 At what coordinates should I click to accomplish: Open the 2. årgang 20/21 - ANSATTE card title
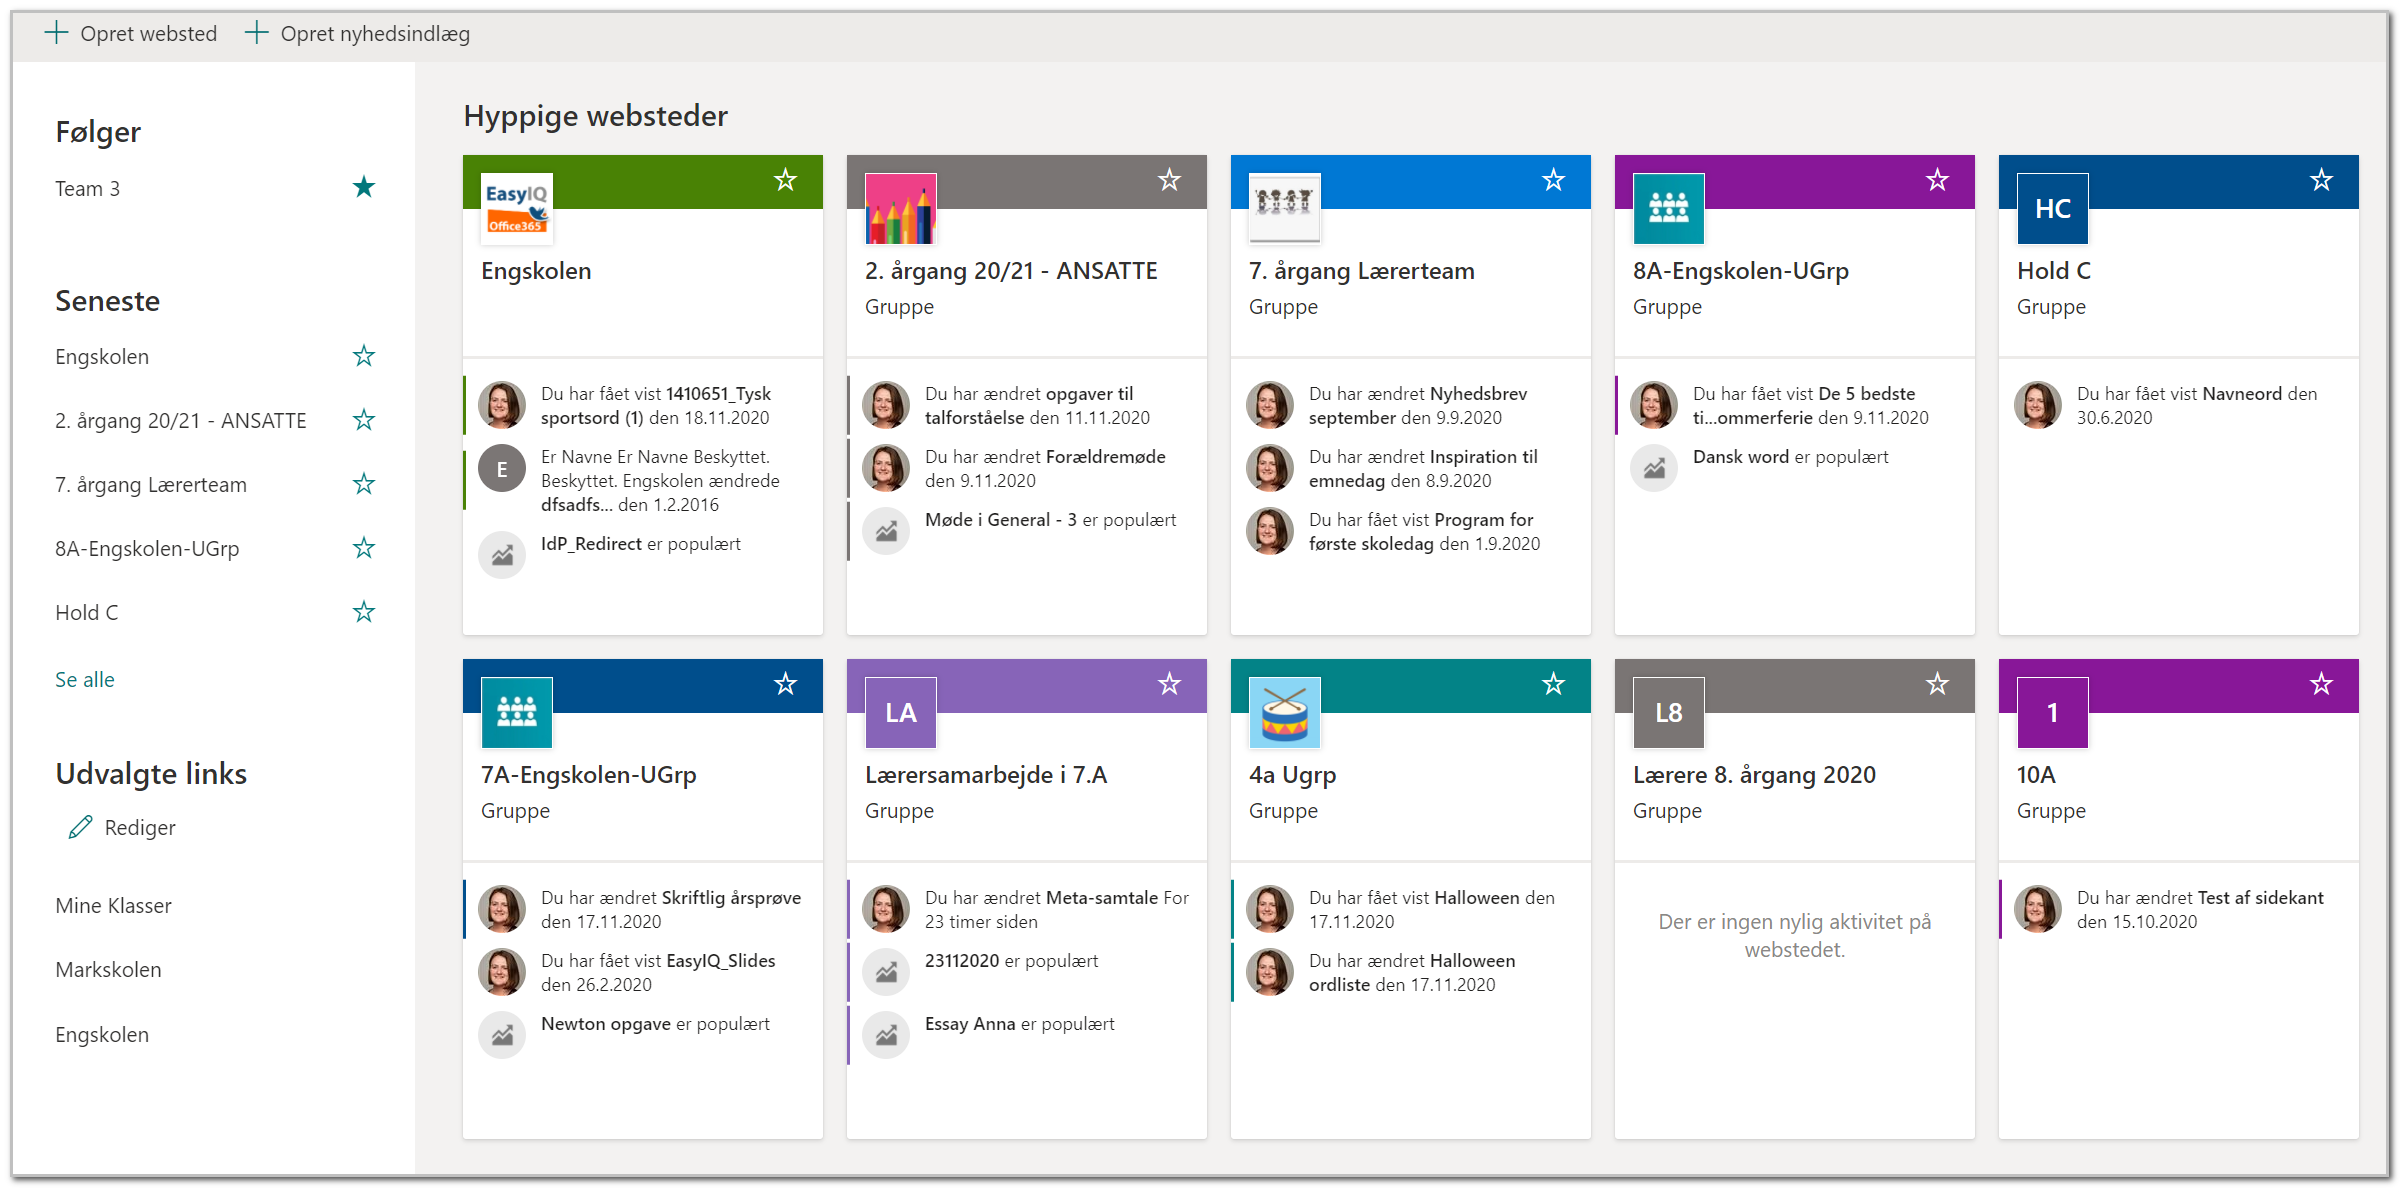(1011, 271)
